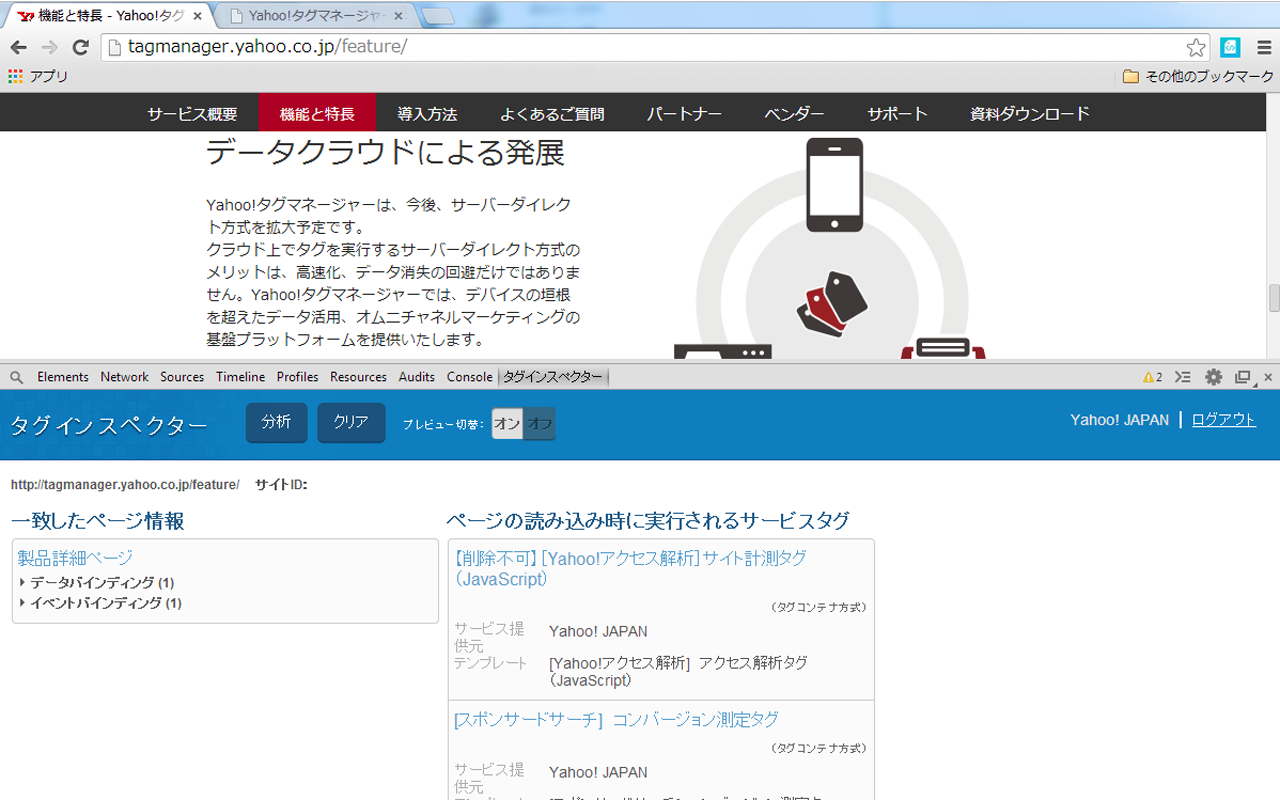Open the 導入方法 nav item
1280x800 pixels.
point(427,114)
